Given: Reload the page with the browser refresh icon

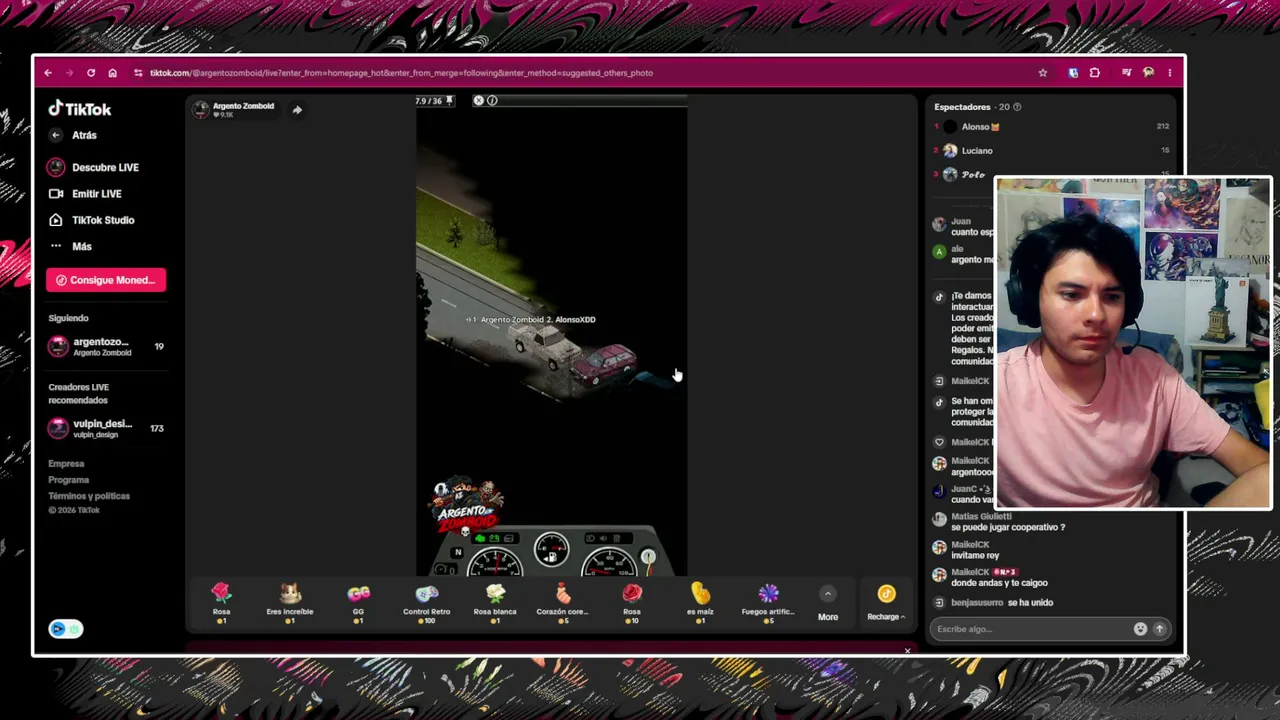Looking at the screenshot, I should click(91, 73).
